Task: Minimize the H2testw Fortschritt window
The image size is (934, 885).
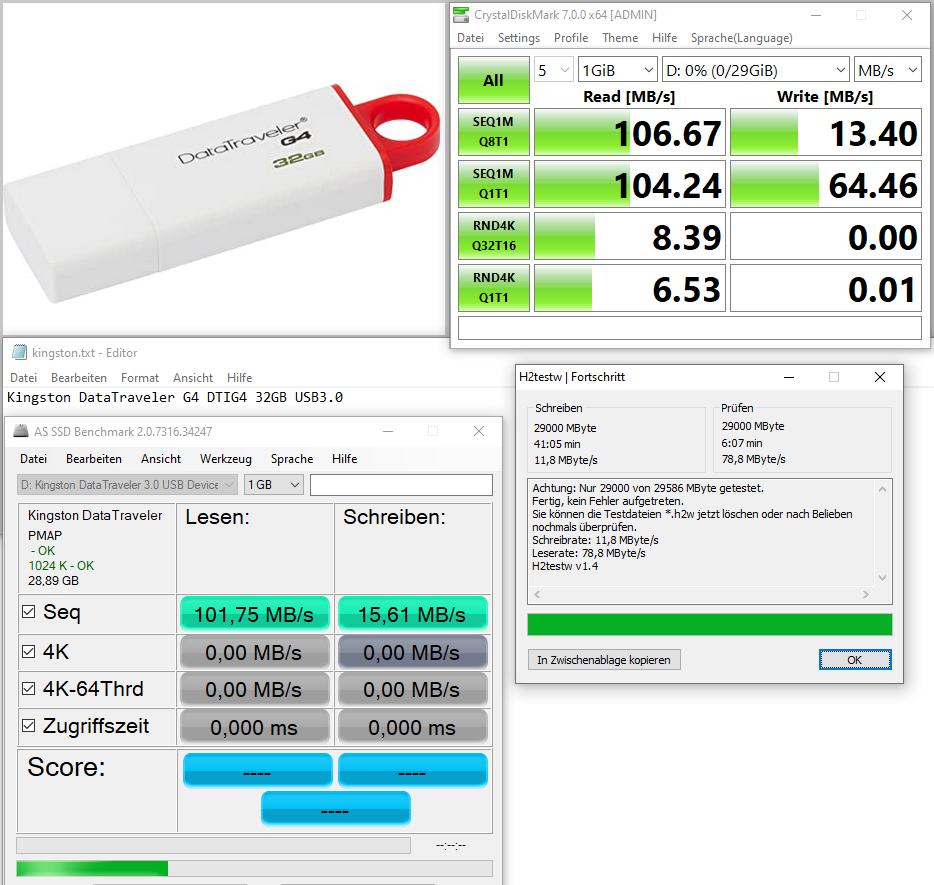Action: point(789,377)
